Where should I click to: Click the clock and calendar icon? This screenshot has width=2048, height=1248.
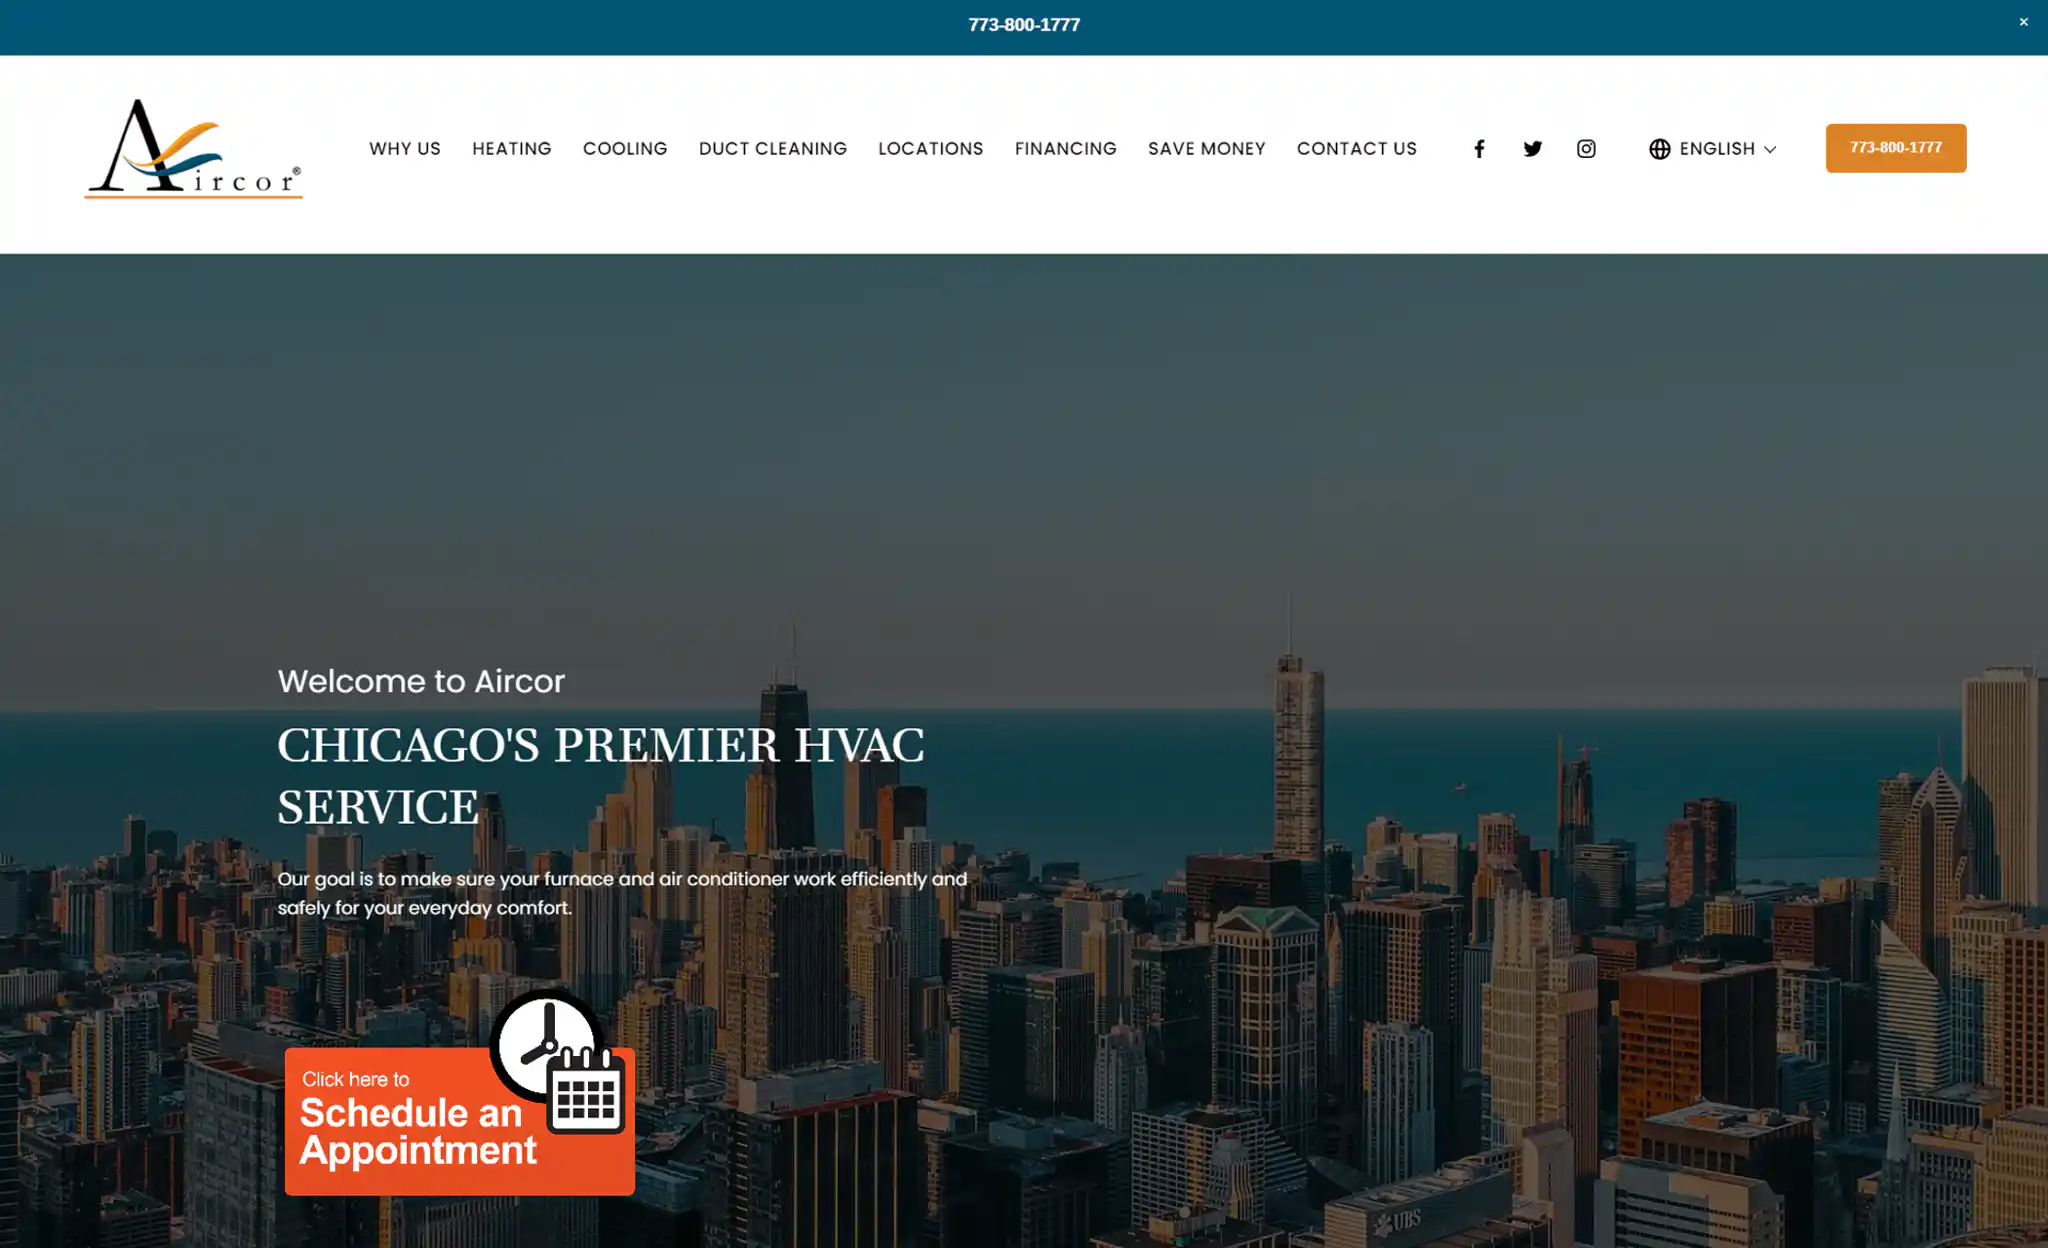click(558, 1060)
